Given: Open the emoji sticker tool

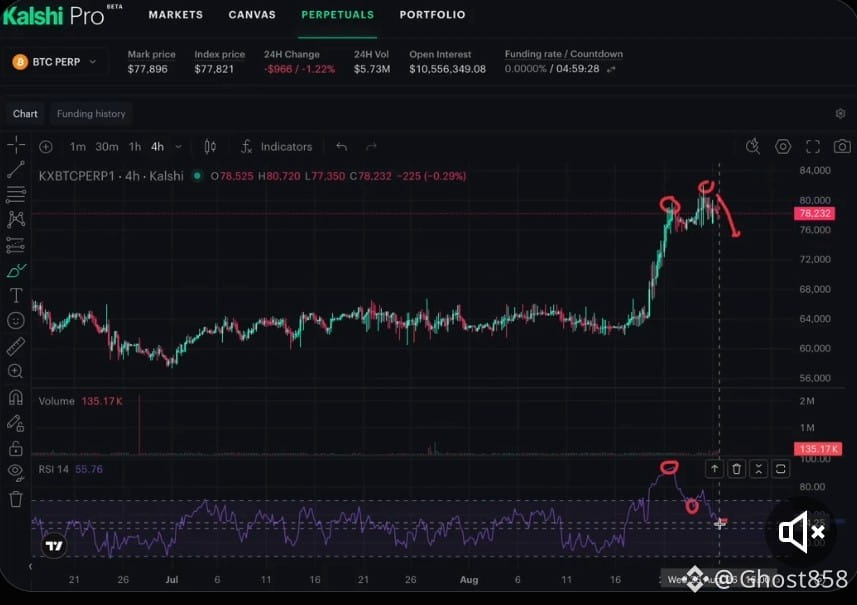Looking at the screenshot, I should [x=16, y=321].
